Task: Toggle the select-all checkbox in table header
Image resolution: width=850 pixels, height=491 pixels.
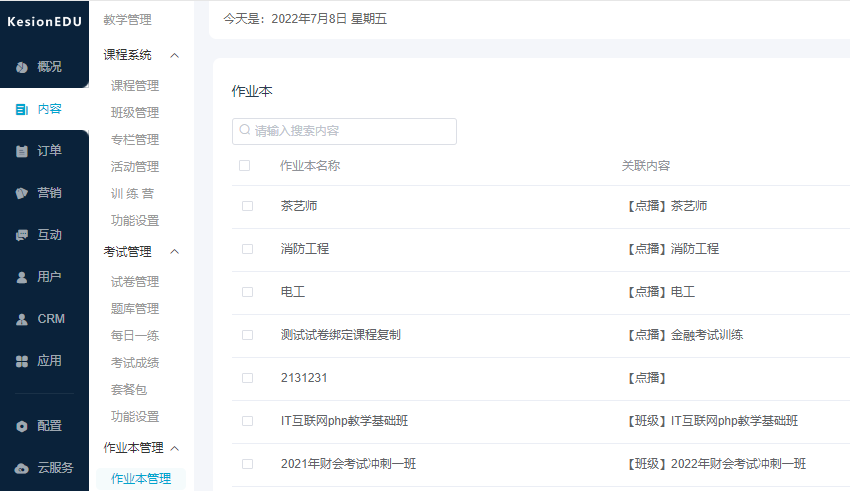Action: tap(245, 165)
